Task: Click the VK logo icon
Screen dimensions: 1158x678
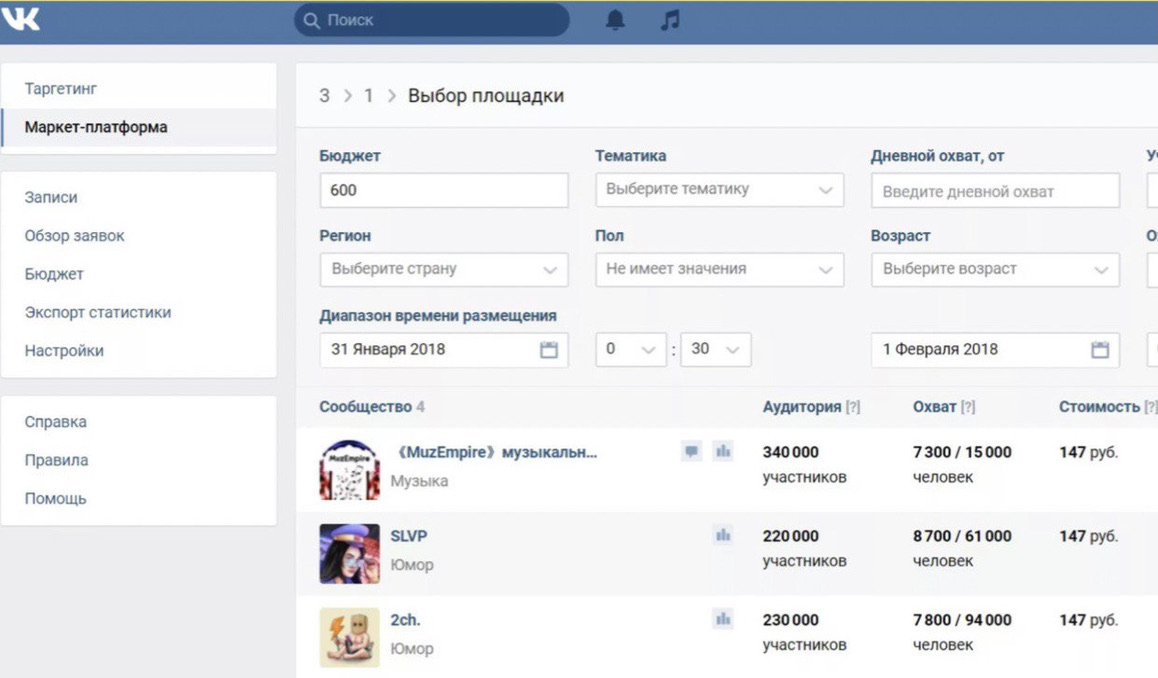Action: tap(21, 18)
